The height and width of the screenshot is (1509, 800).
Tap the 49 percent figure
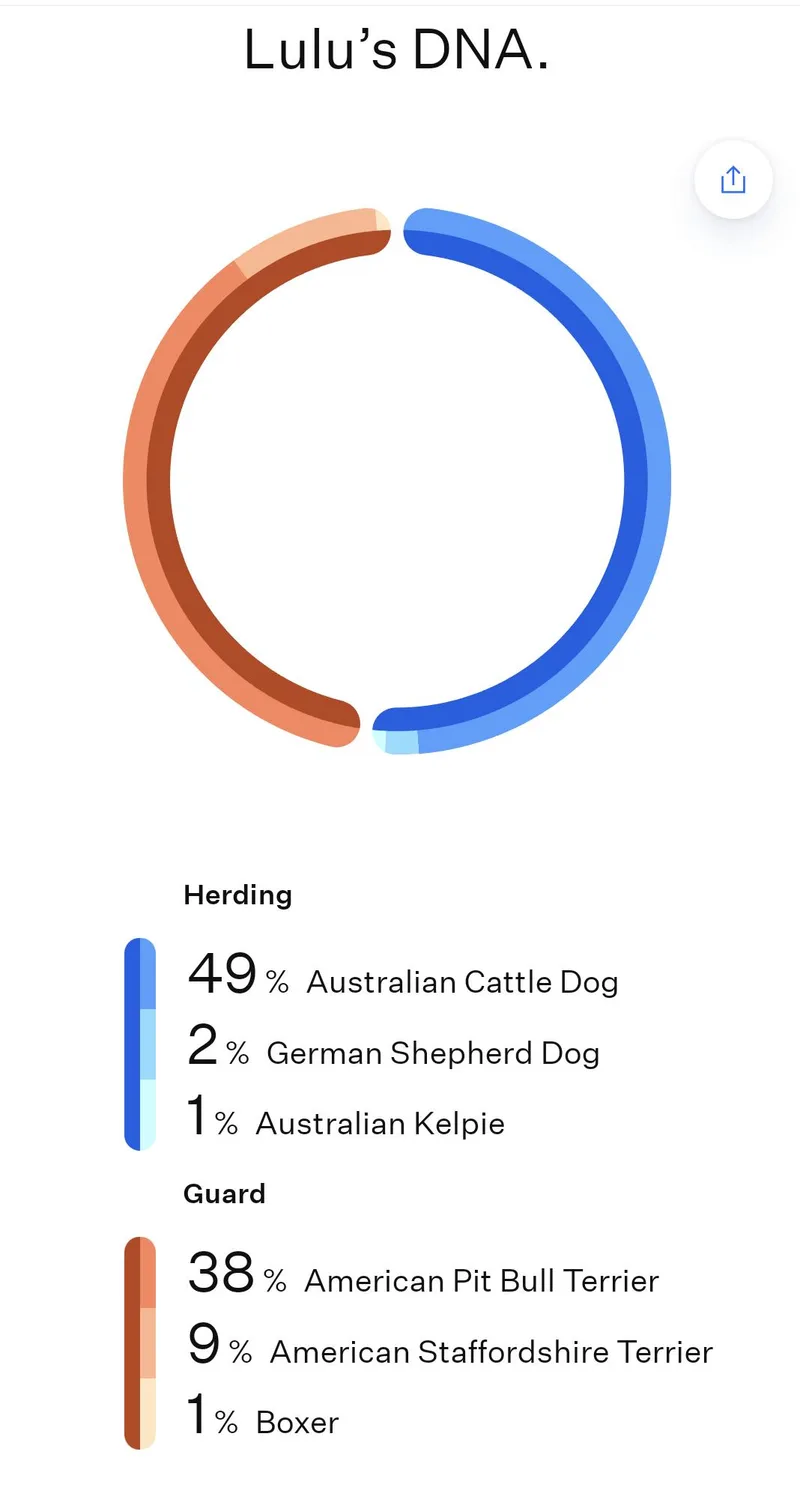[222, 974]
